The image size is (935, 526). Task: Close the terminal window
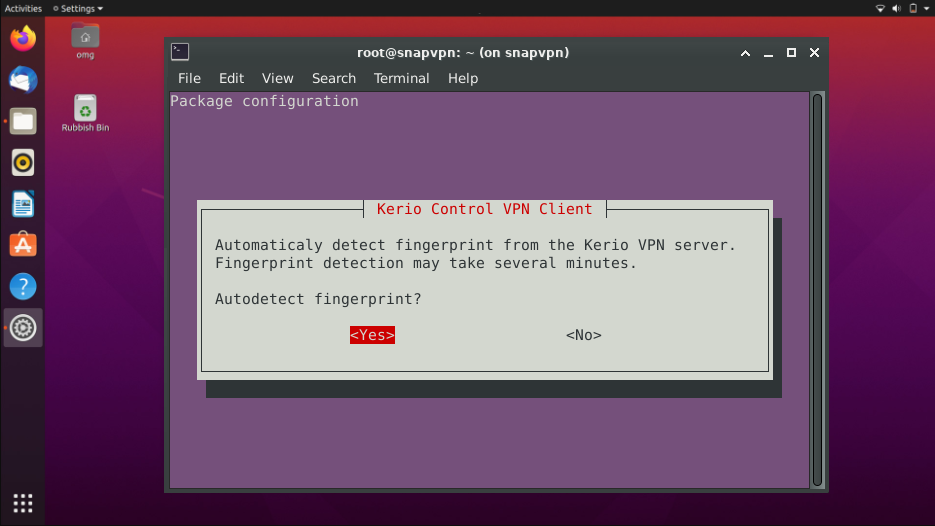click(815, 52)
